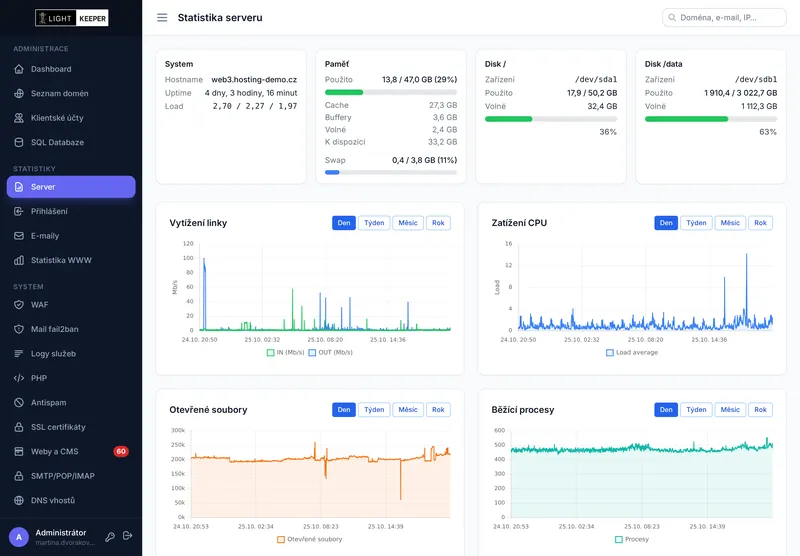Select Rok range for Otevřené soubory
This screenshot has height=556, width=800.
click(x=438, y=410)
